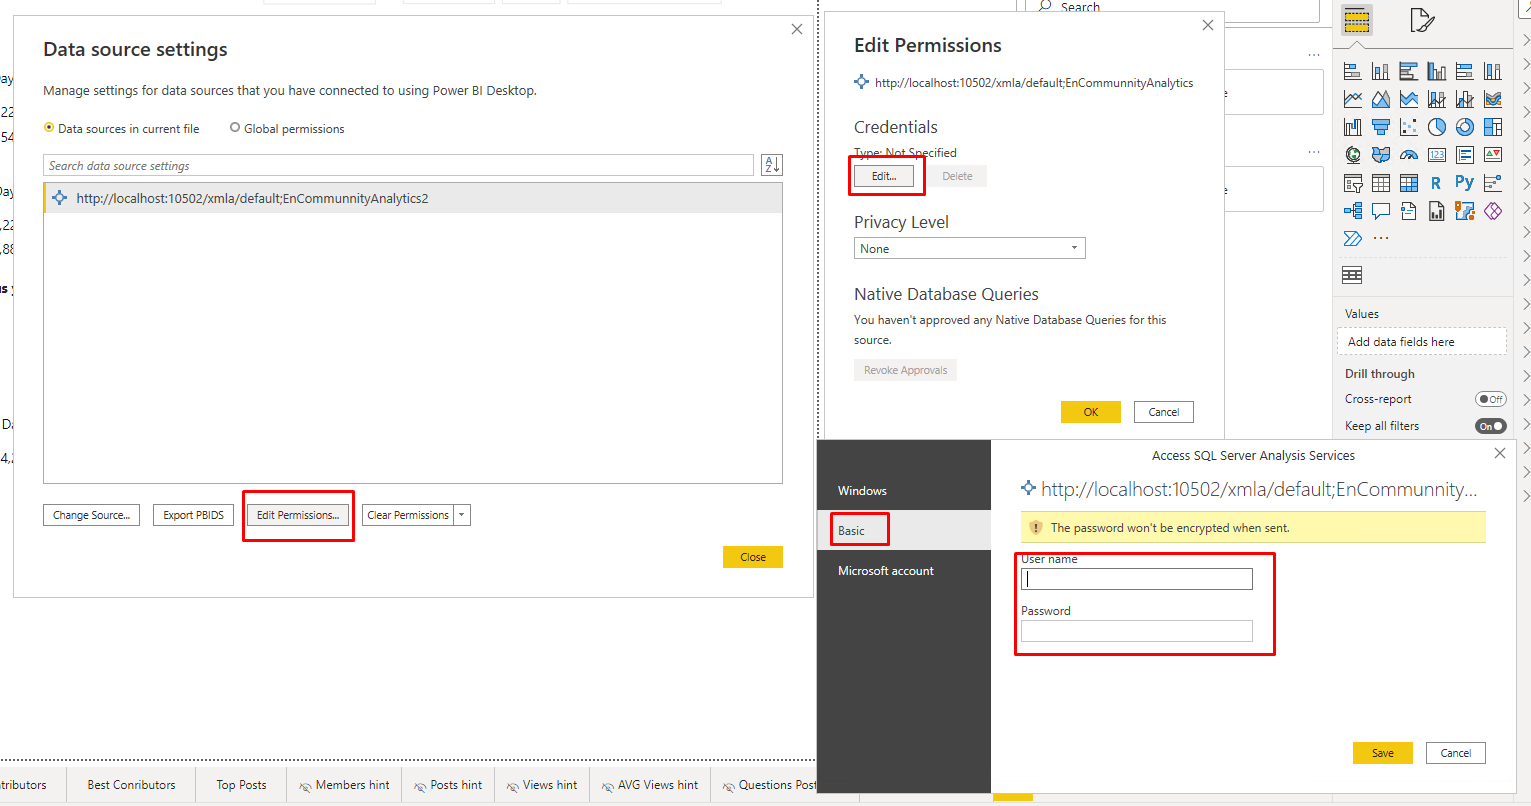Select the globe Map visual

tap(1353, 155)
